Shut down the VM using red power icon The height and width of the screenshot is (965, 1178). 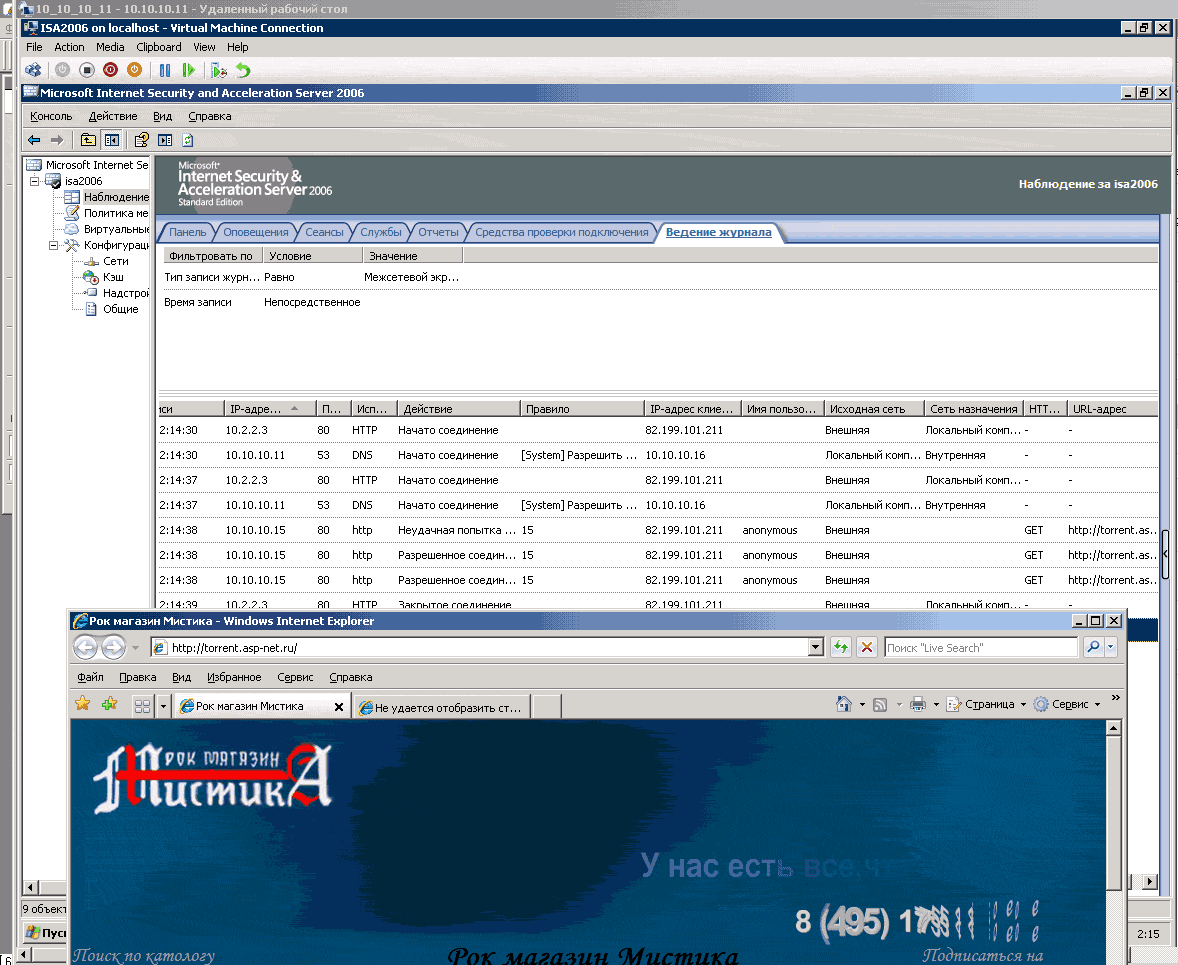pos(110,70)
